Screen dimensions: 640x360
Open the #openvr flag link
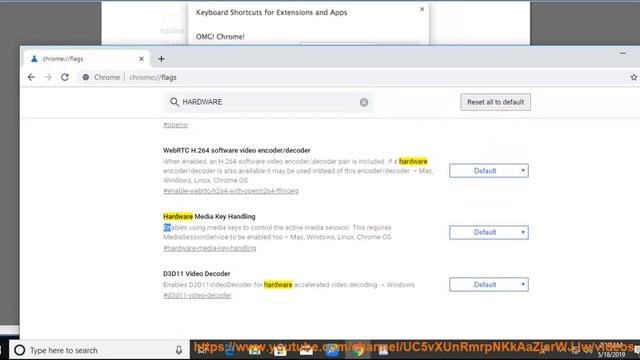[176, 125]
